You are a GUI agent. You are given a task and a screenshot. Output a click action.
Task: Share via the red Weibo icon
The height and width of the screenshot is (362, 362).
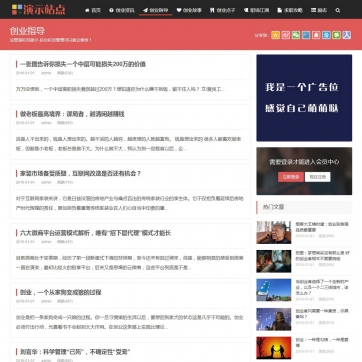coord(286,35)
